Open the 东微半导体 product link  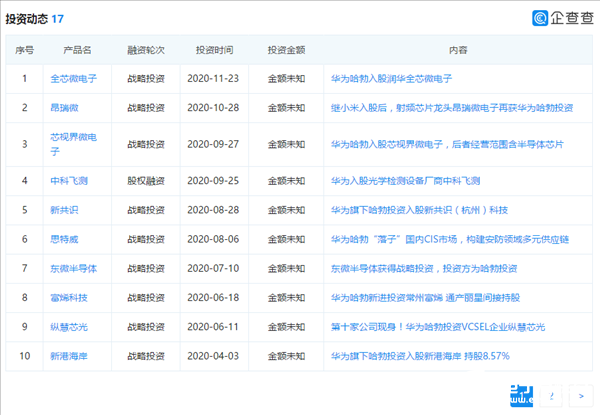[x=73, y=269]
